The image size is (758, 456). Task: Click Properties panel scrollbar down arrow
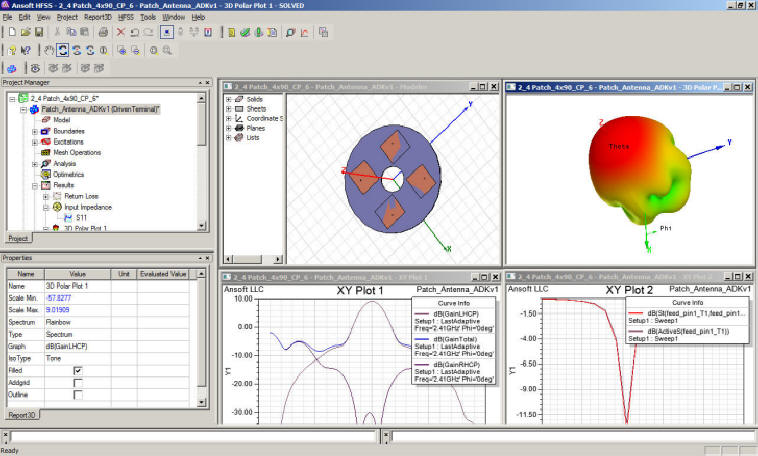[202, 403]
